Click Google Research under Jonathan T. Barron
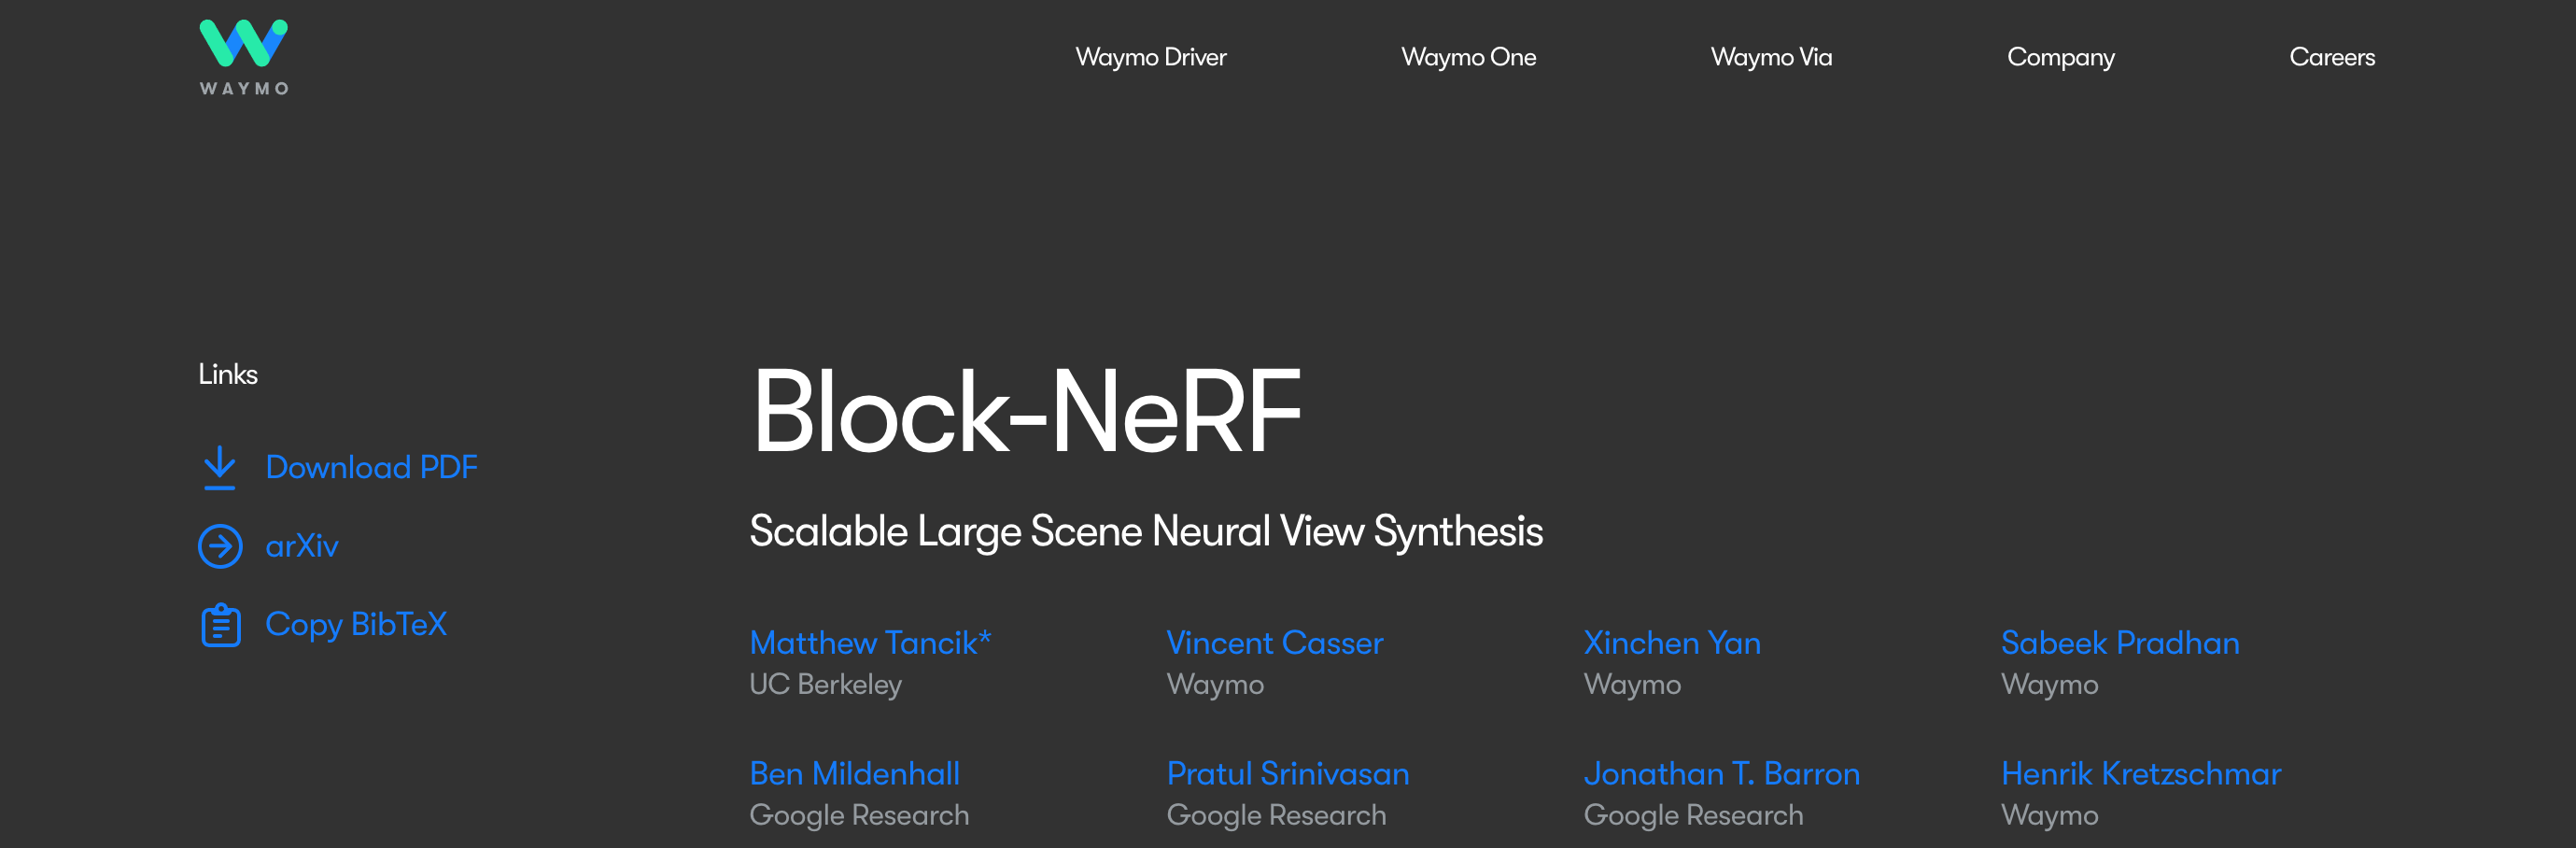 (x=1693, y=816)
